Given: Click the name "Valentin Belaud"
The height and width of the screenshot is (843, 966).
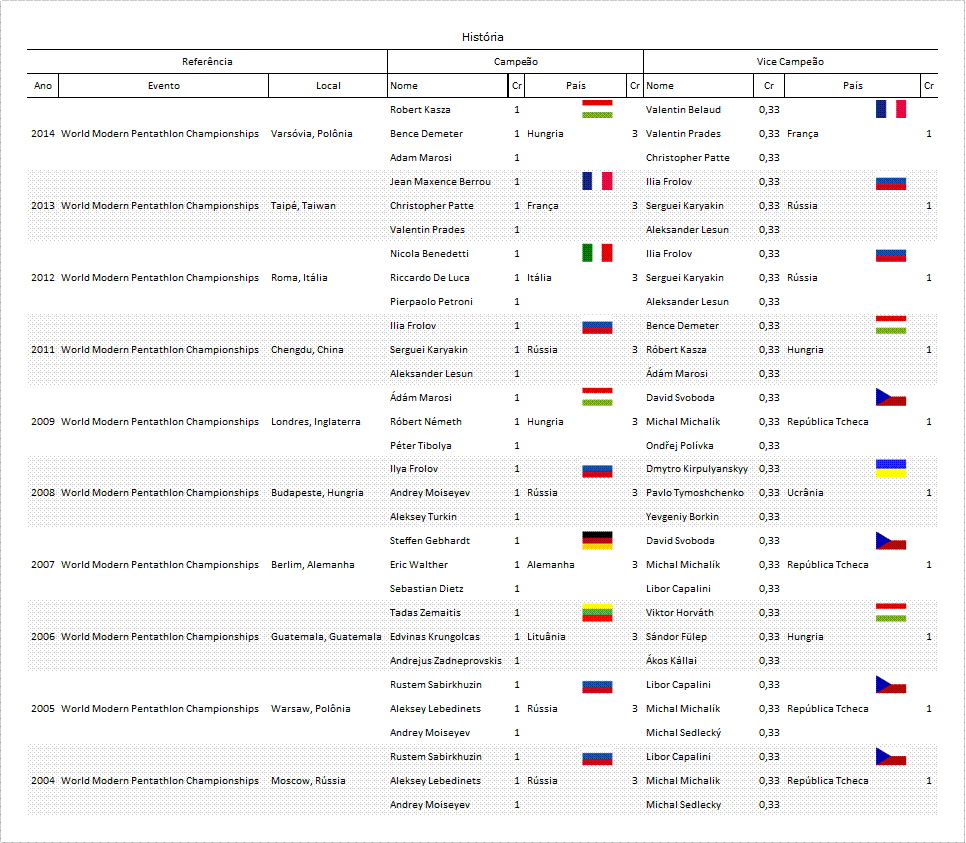Looking at the screenshot, I should click(x=683, y=110).
